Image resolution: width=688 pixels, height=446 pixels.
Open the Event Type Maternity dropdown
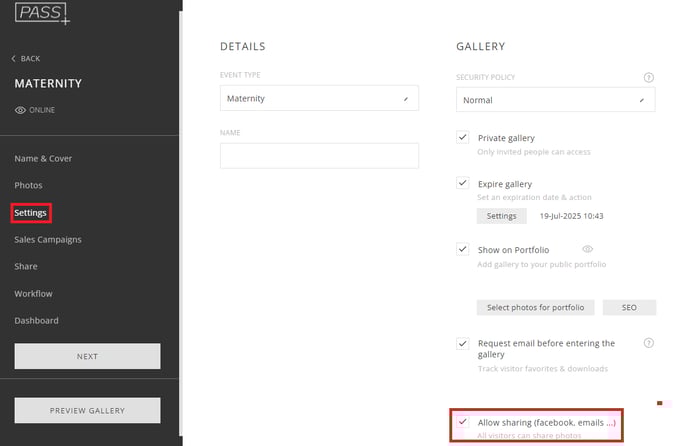click(x=319, y=98)
